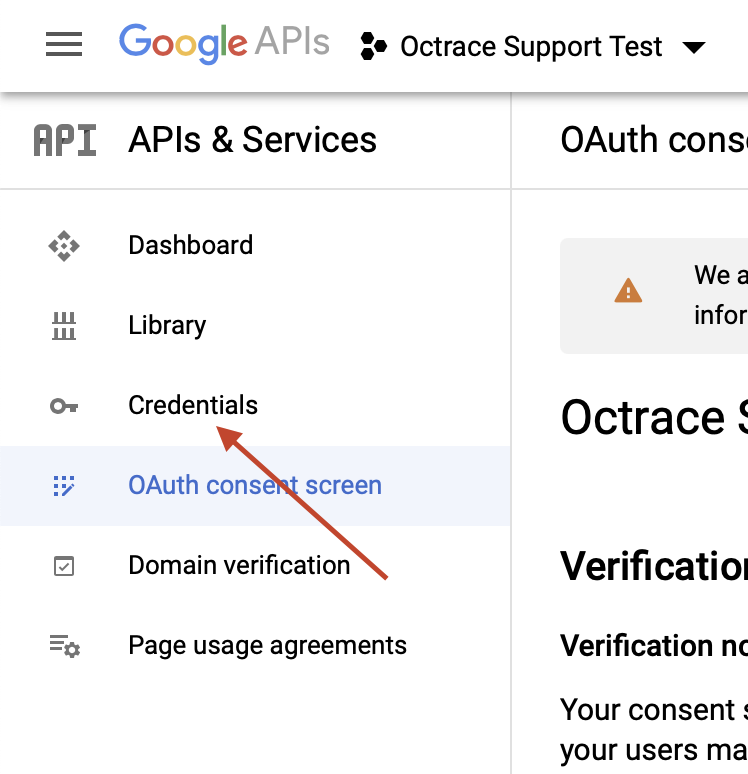Click the API logo icon

click(65, 140)
